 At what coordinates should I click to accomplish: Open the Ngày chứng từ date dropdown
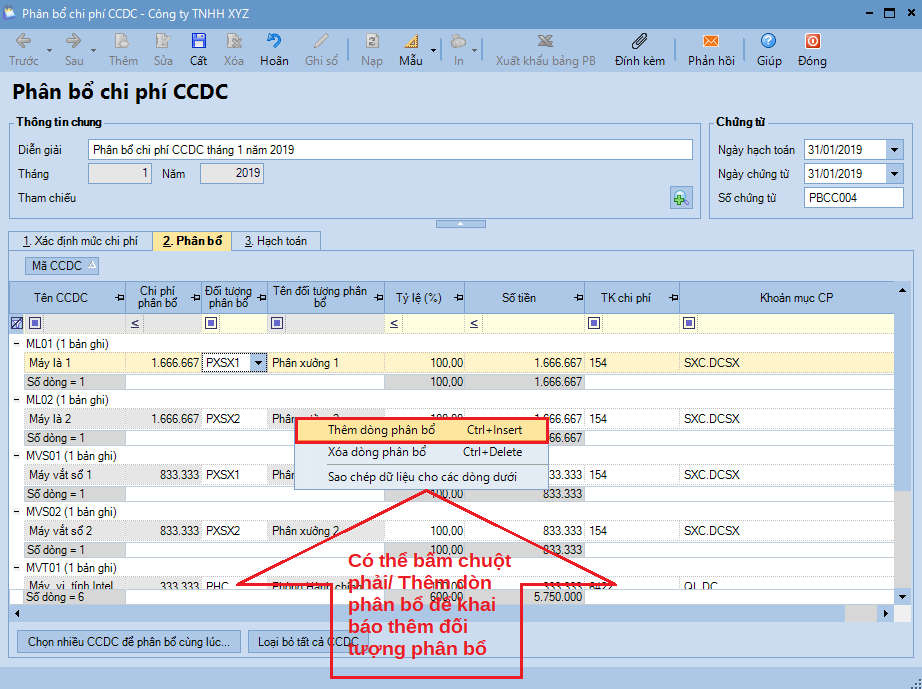click(x=894, y=174)
